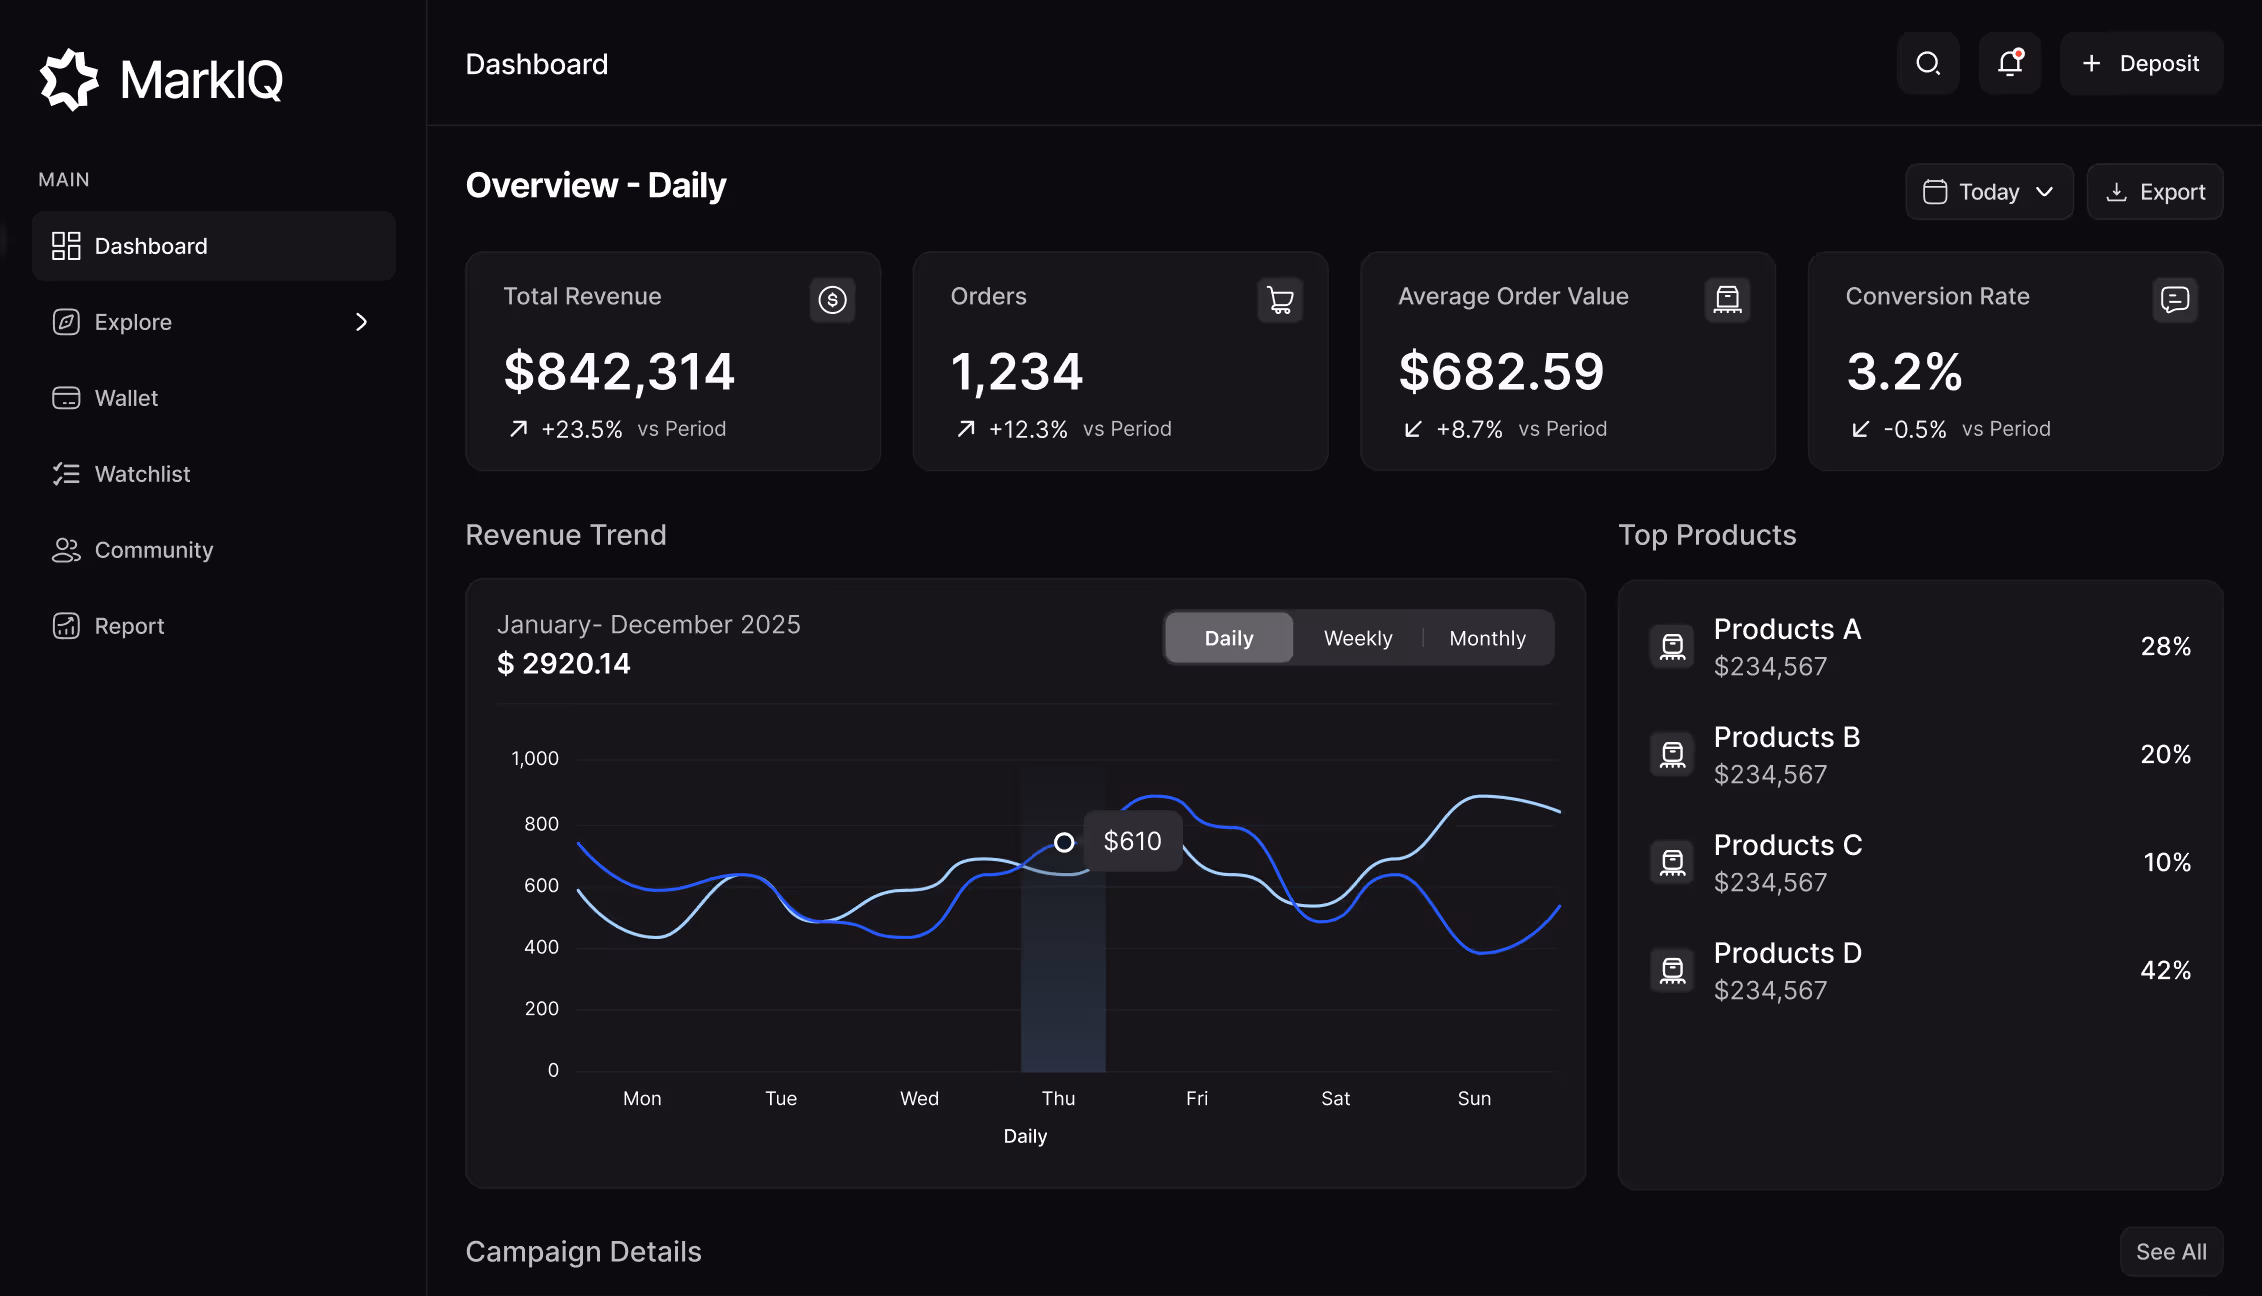Click the Deposit button
Screen dimensions: 2262x1296
[2141, 63]
